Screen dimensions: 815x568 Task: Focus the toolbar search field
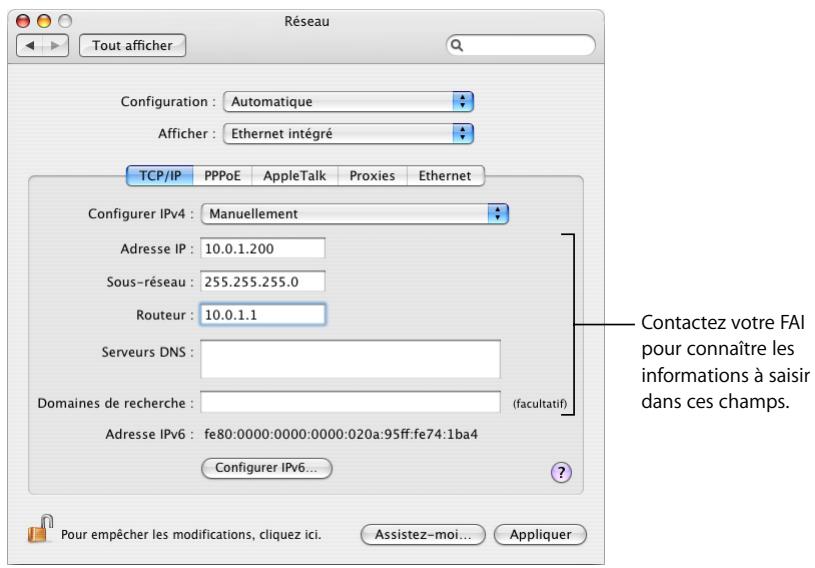tap(521, 45)
